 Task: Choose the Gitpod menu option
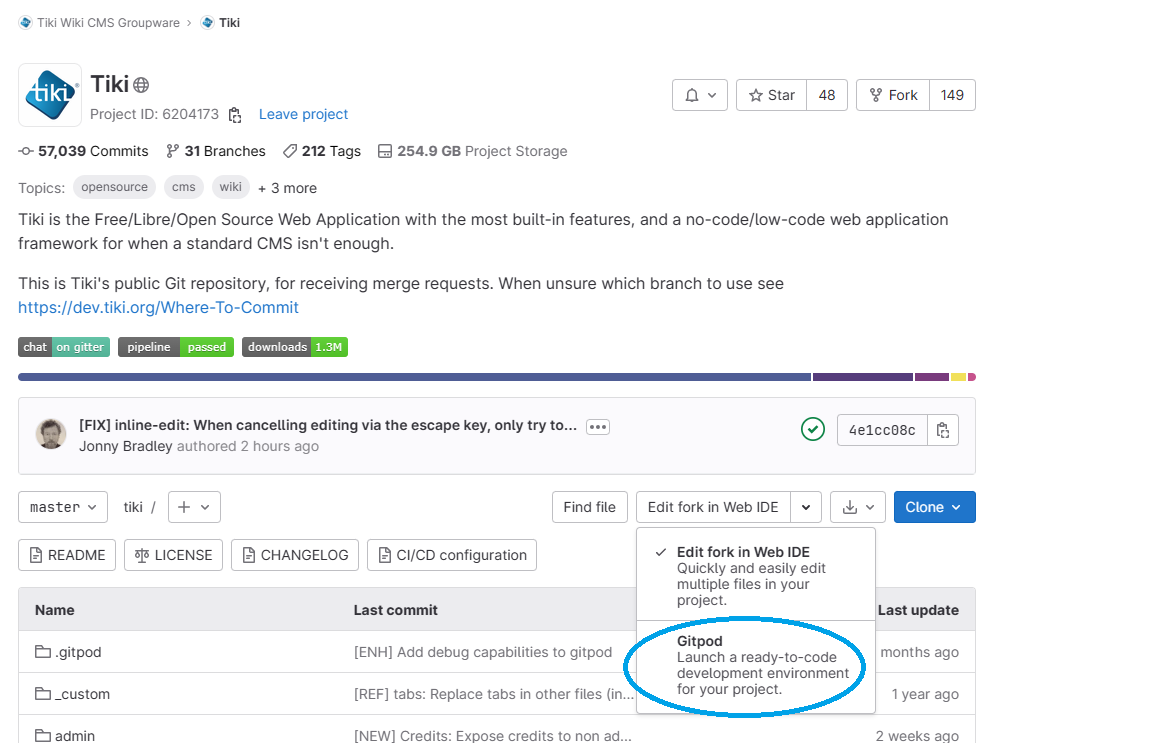(756, 665)
